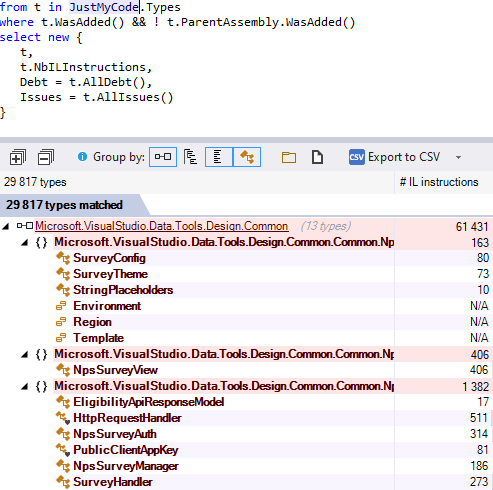
Task: Click JustMyCode in the query editor
Action: 104,7
